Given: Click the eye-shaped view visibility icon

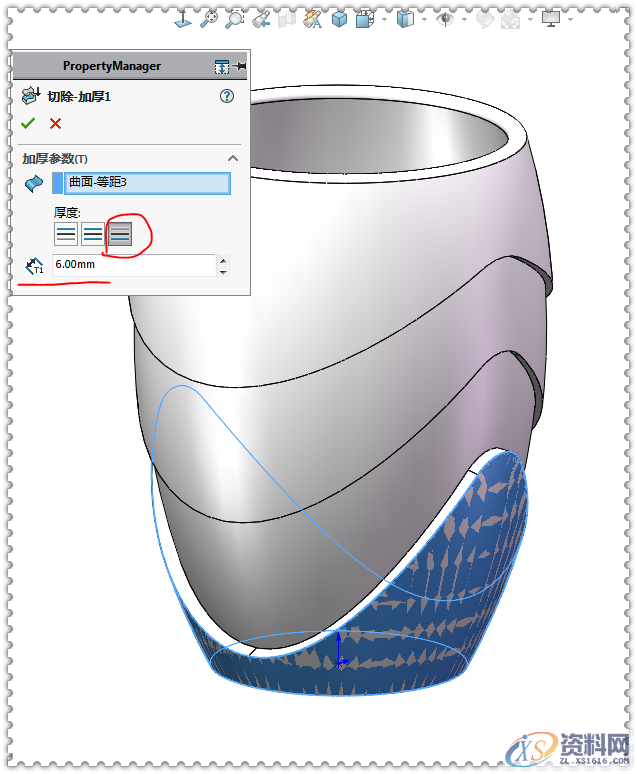Looking at the screenshot, I should tap(445, 19).
